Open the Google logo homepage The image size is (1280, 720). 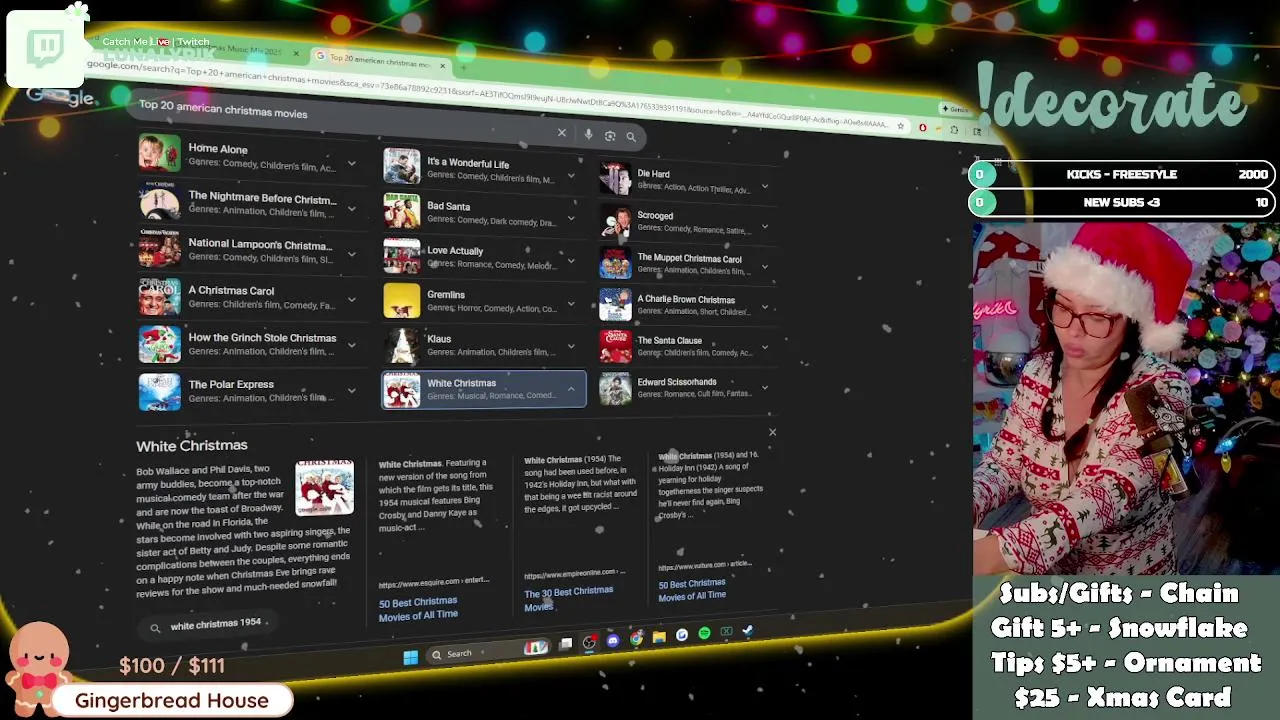tap(60, 96)
